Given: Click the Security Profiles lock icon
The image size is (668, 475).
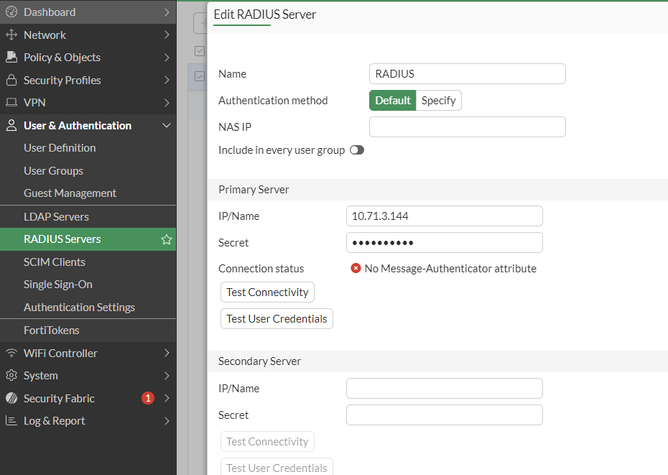Looking at the screenshot, I should click(x=12, y=80).
